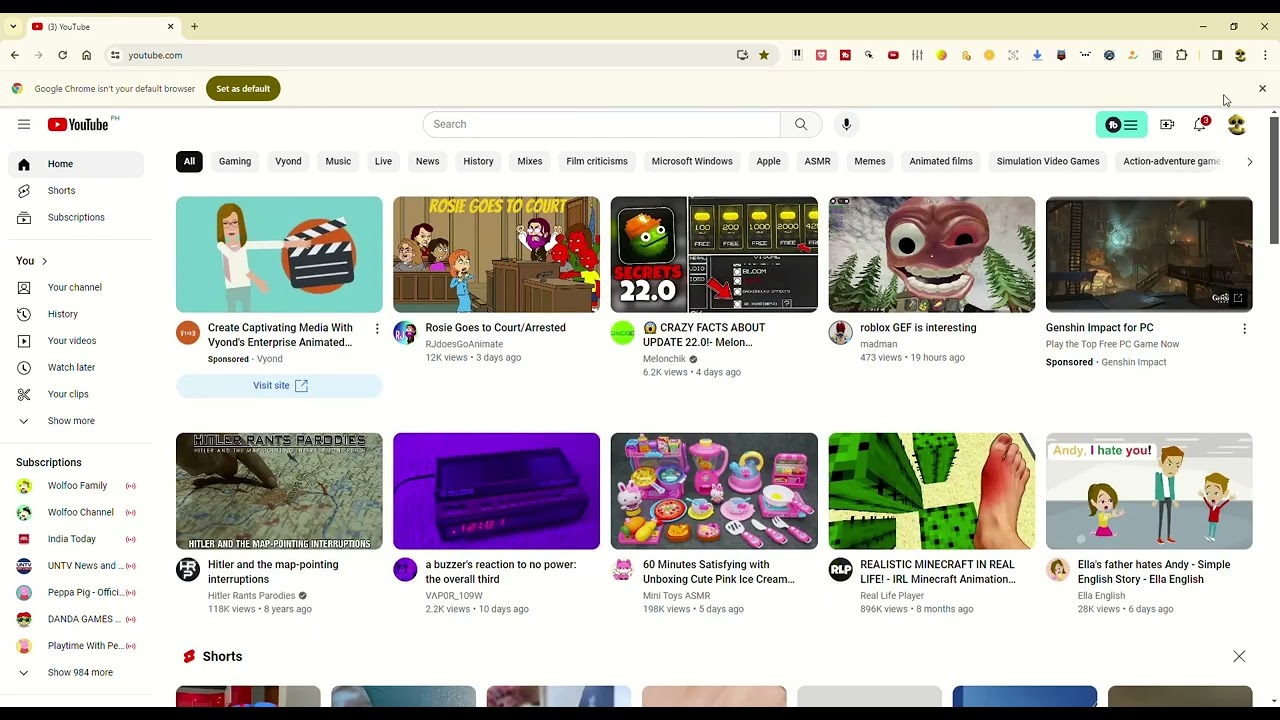The width and height of the screenshot is (1280, 720).
Task: Go back in browser
Action: (14, 55)
